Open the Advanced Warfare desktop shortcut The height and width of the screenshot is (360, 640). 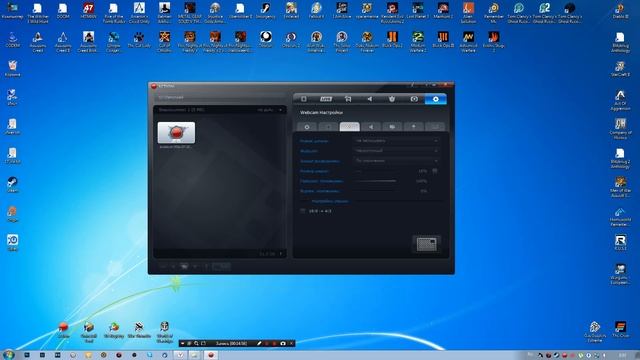coord(468,42)
